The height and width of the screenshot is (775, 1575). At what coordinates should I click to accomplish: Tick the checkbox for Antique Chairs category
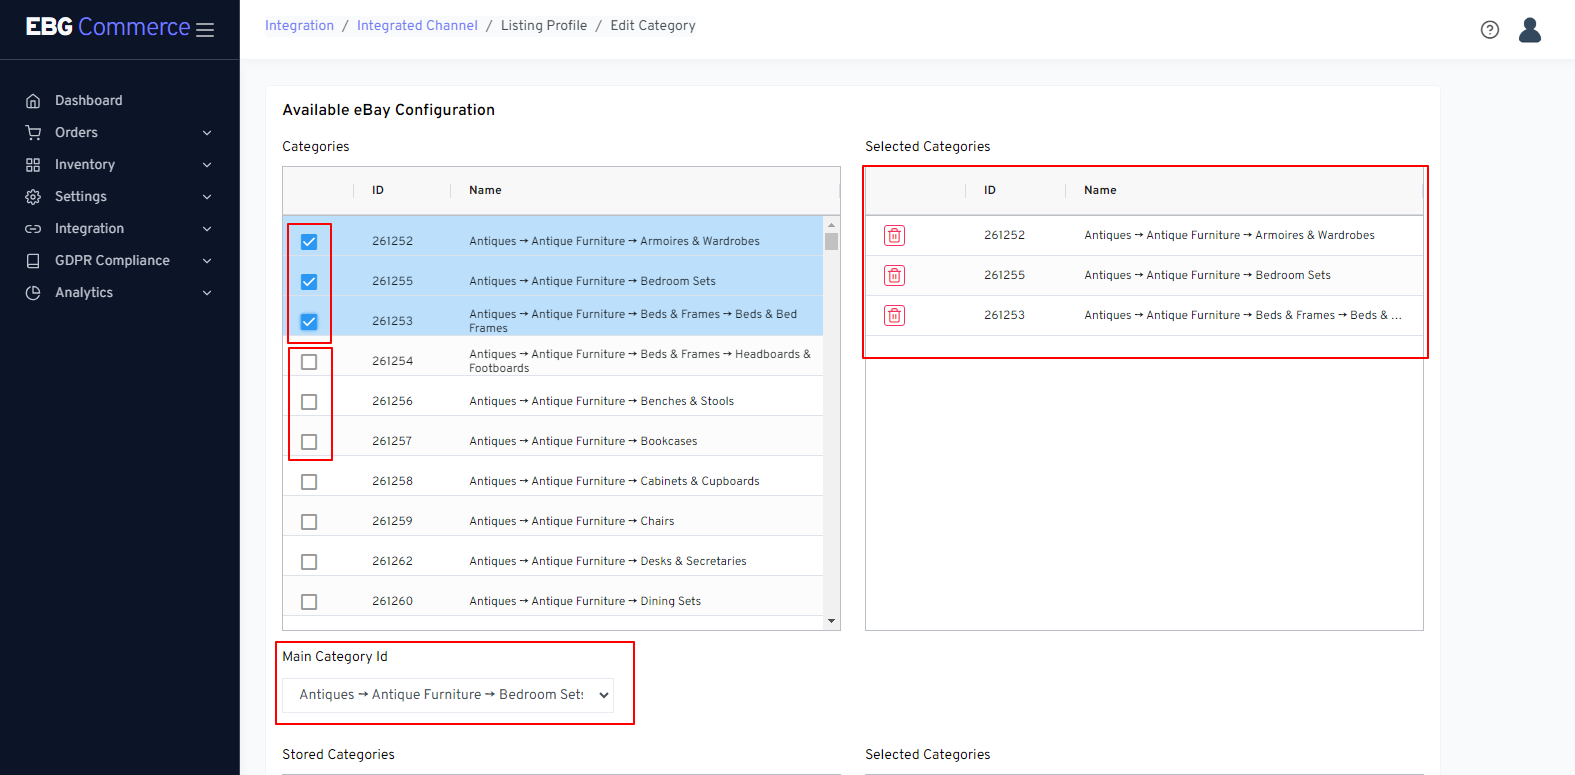(x=309, y=522)
